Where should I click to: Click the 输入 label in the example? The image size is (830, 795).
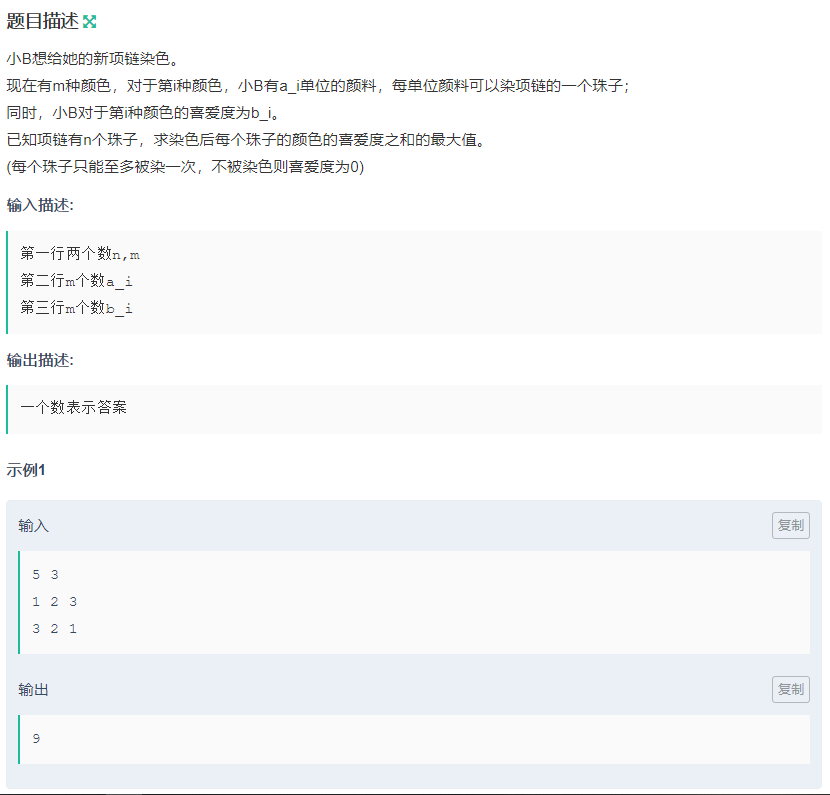(x=33, y=526)
